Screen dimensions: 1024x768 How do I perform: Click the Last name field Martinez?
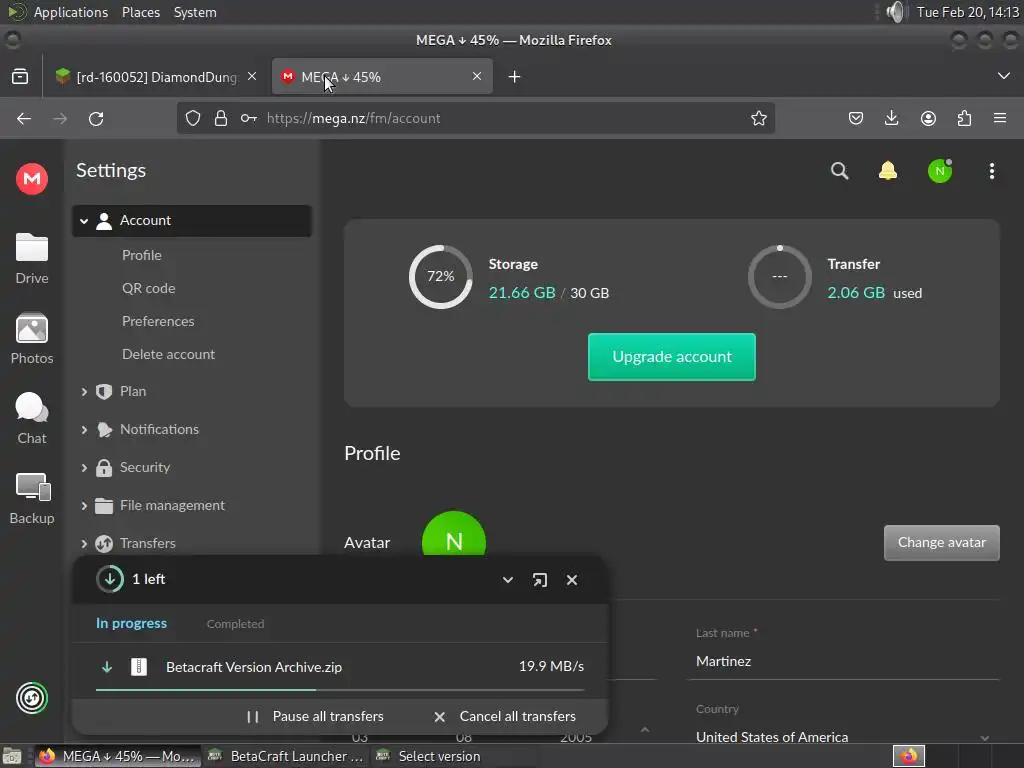click(843, 662)
